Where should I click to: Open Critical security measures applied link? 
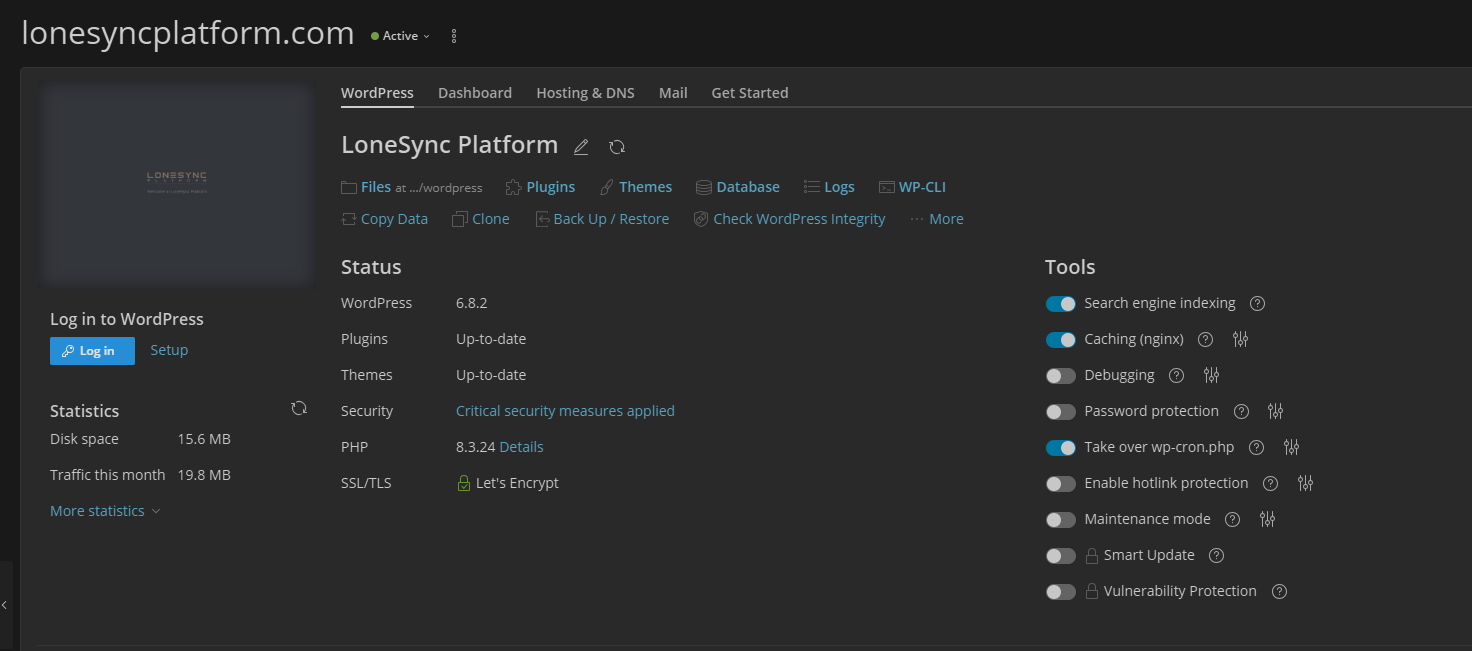point(565,411)
